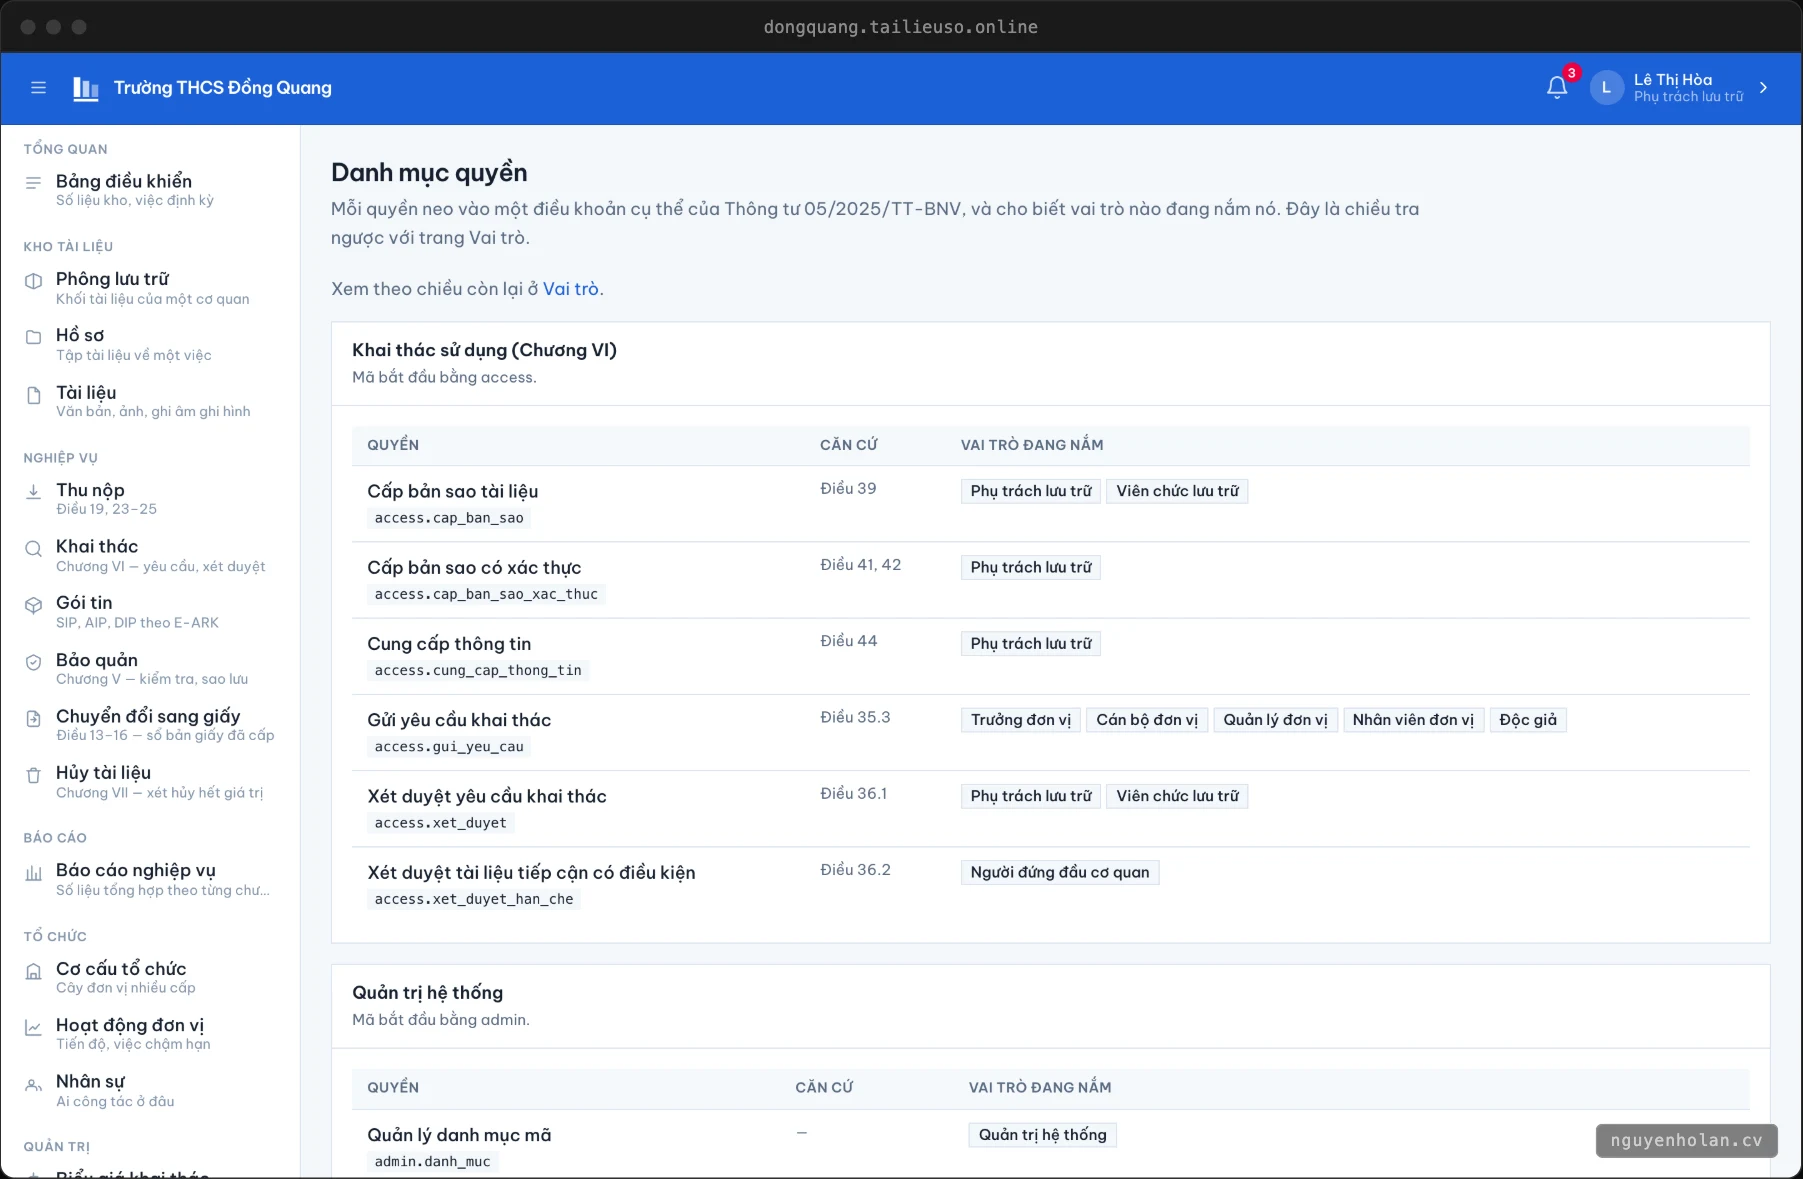Click the Bảng điều khiển sidebar icon
This screenshot has height=1179, width=1803.
[x=34, y=183]
